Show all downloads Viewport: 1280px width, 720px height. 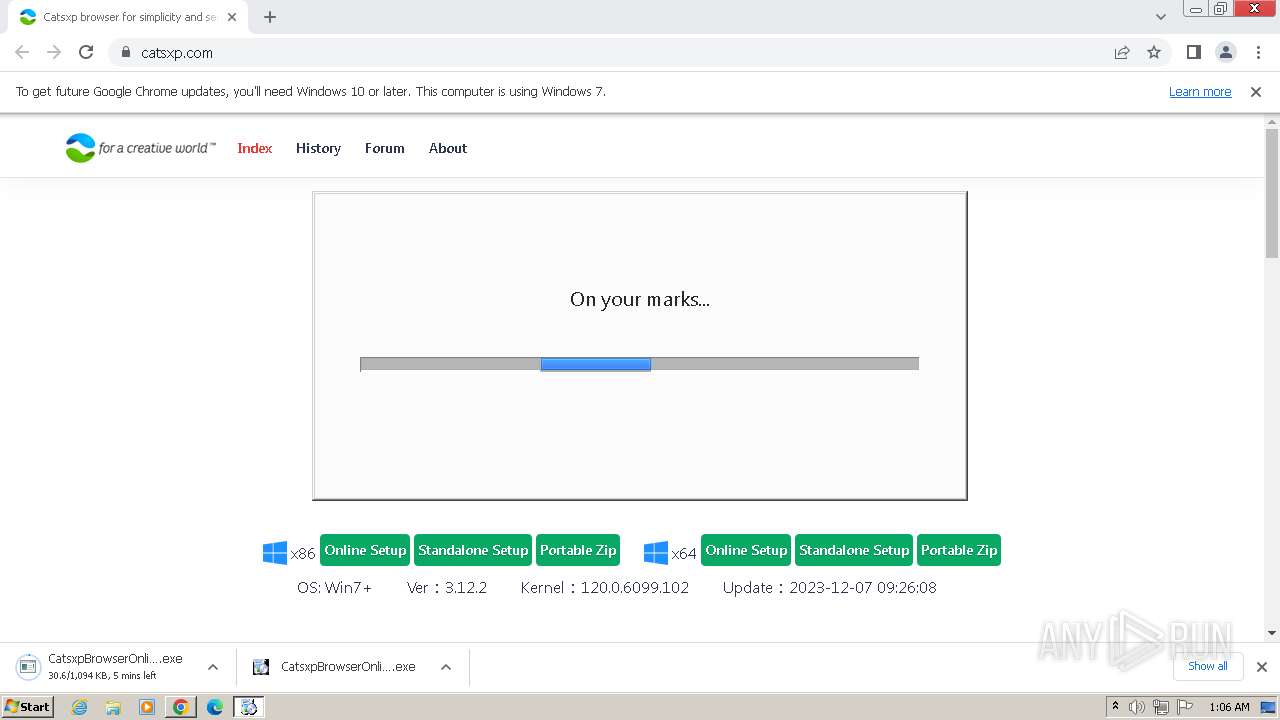1208,666
